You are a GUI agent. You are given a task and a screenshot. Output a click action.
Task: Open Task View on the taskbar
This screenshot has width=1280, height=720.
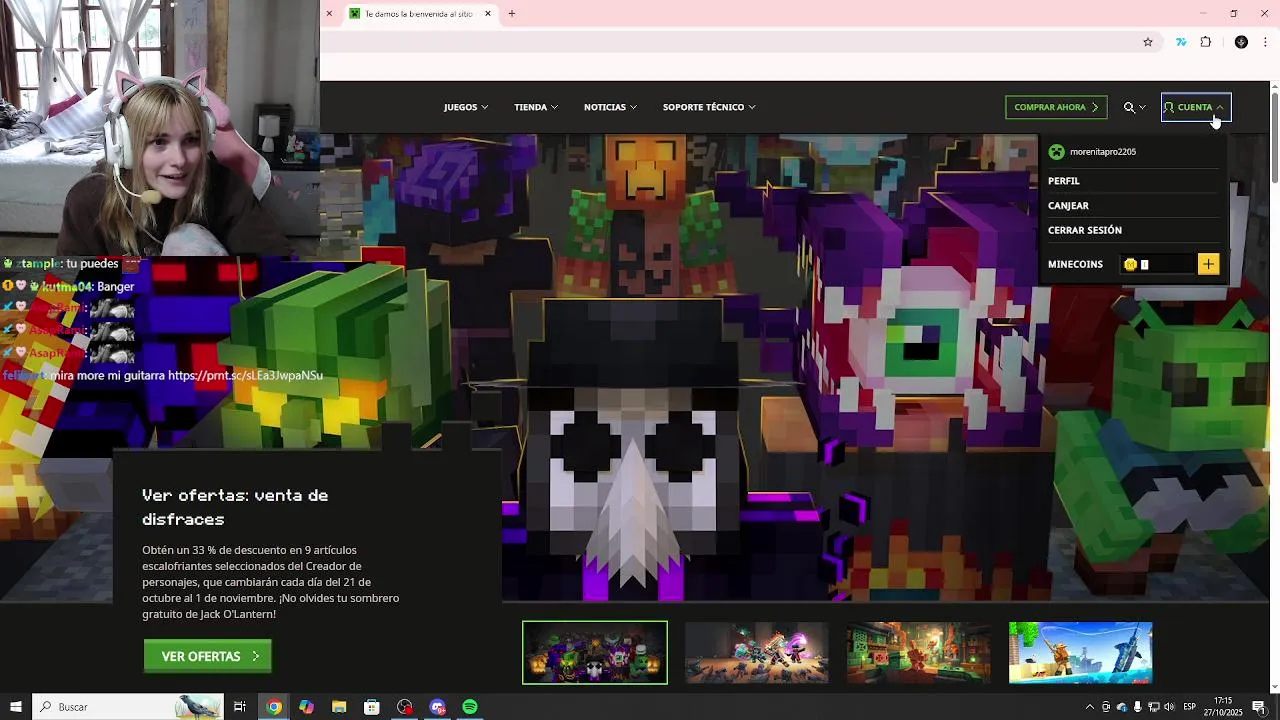[240, 707]
